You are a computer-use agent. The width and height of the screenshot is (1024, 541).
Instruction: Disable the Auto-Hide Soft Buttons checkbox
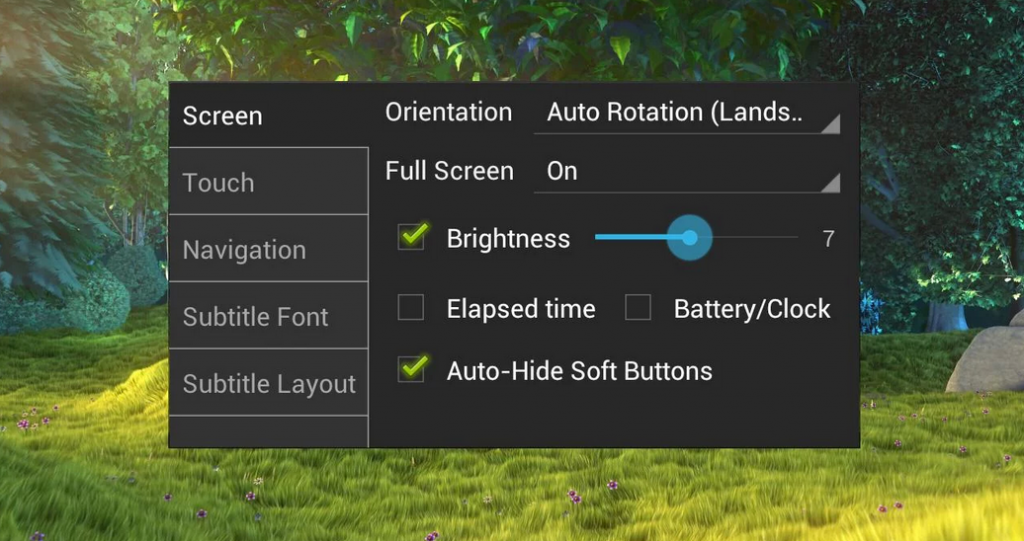click(x=411, y=370)
